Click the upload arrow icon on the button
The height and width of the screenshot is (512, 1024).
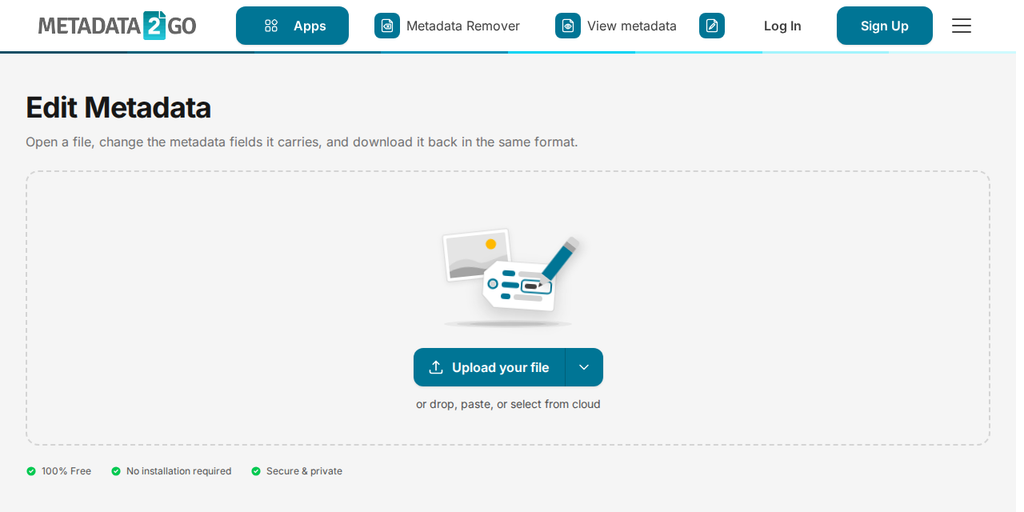pyautogui.click(x=436, y=368)
